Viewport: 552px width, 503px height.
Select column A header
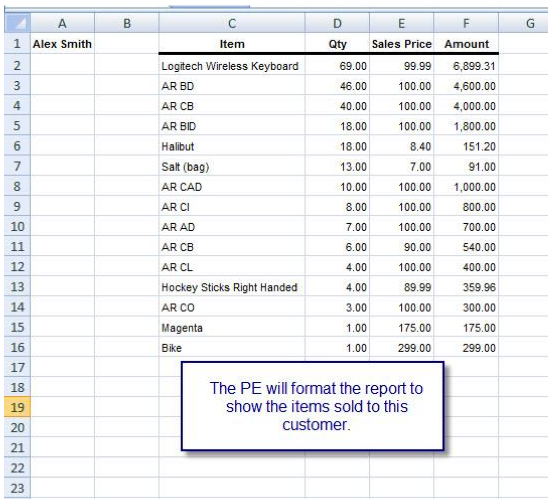[62, 23]
